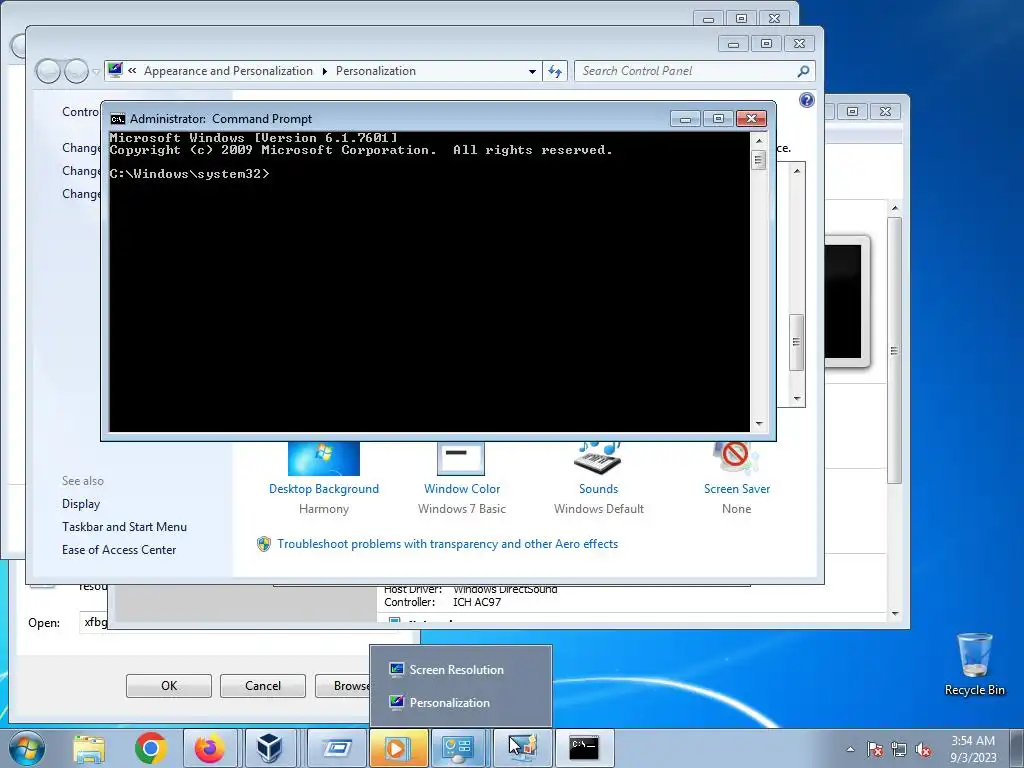
Task: Expand the arrow after Appearance and Personalization
Action: point(325,71)
